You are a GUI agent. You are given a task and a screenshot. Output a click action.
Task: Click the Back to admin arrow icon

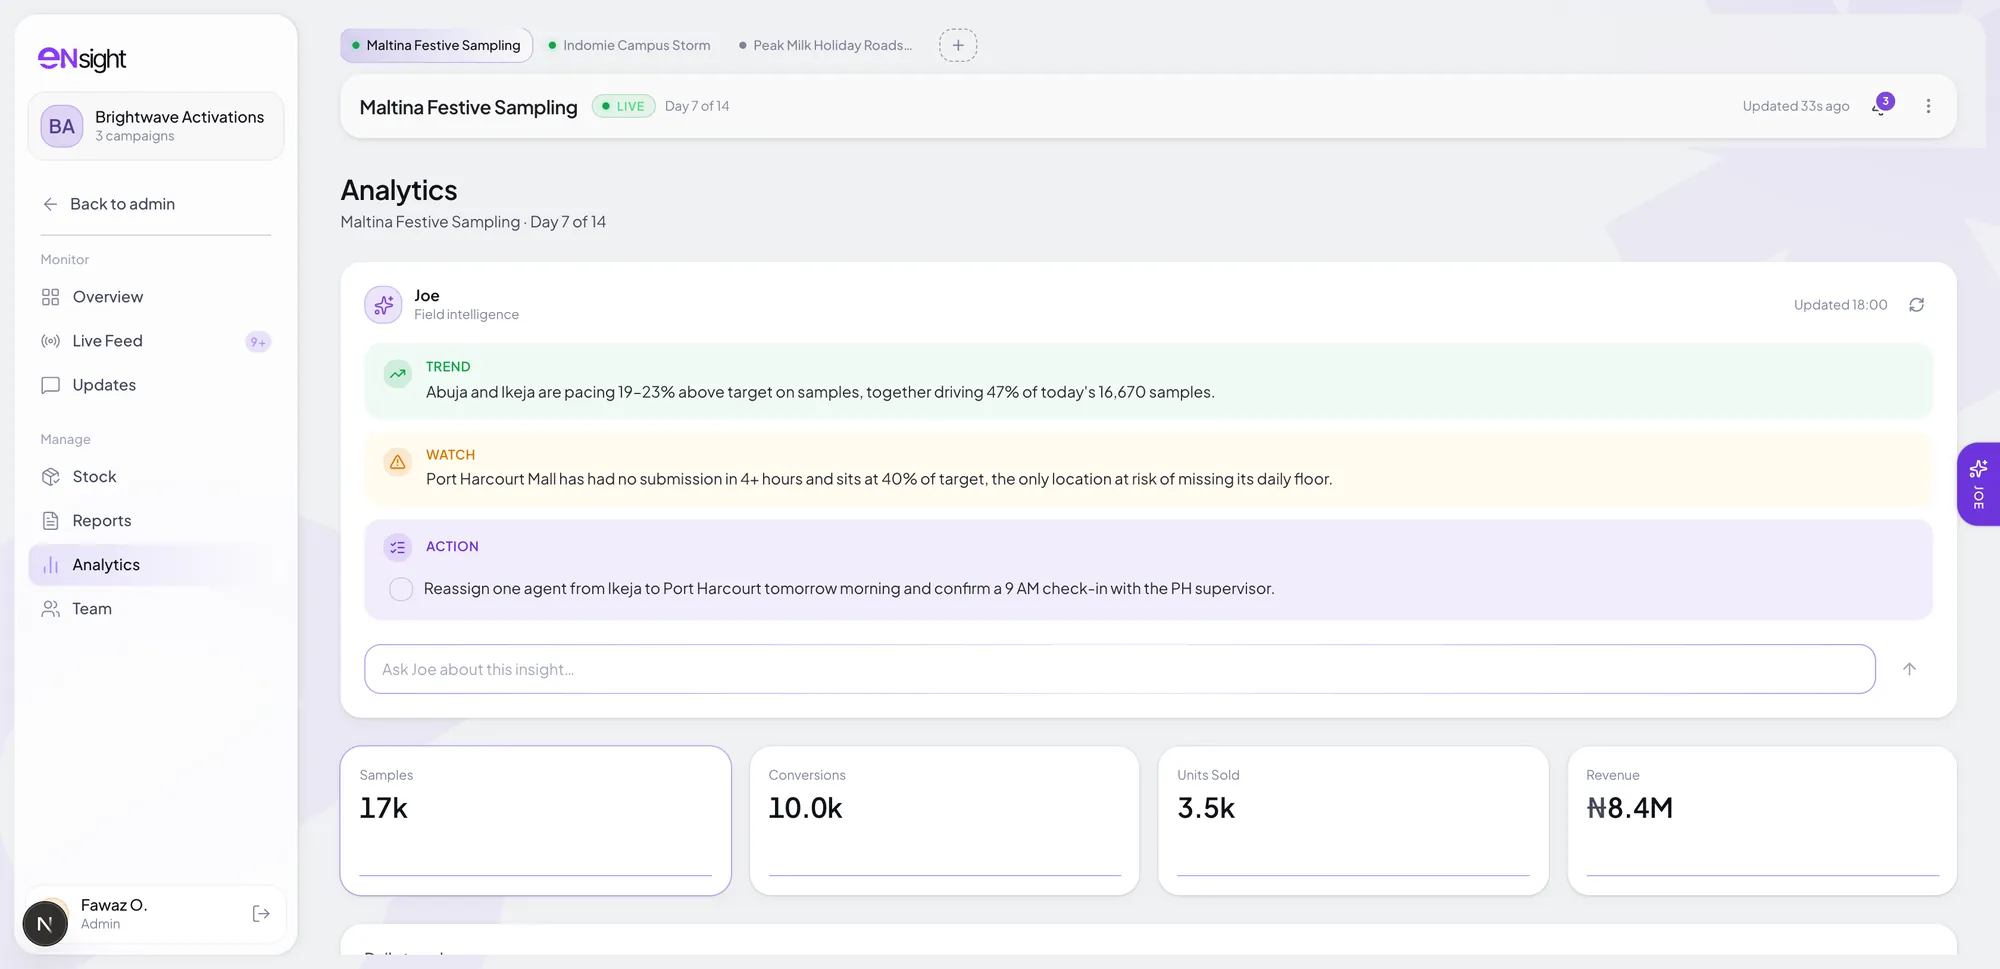point(50,204)
